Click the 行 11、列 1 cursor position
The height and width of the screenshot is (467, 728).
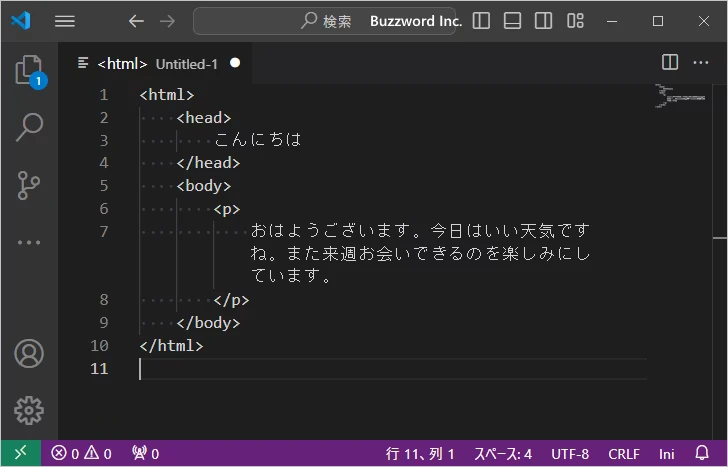click(x=420, y=454)
